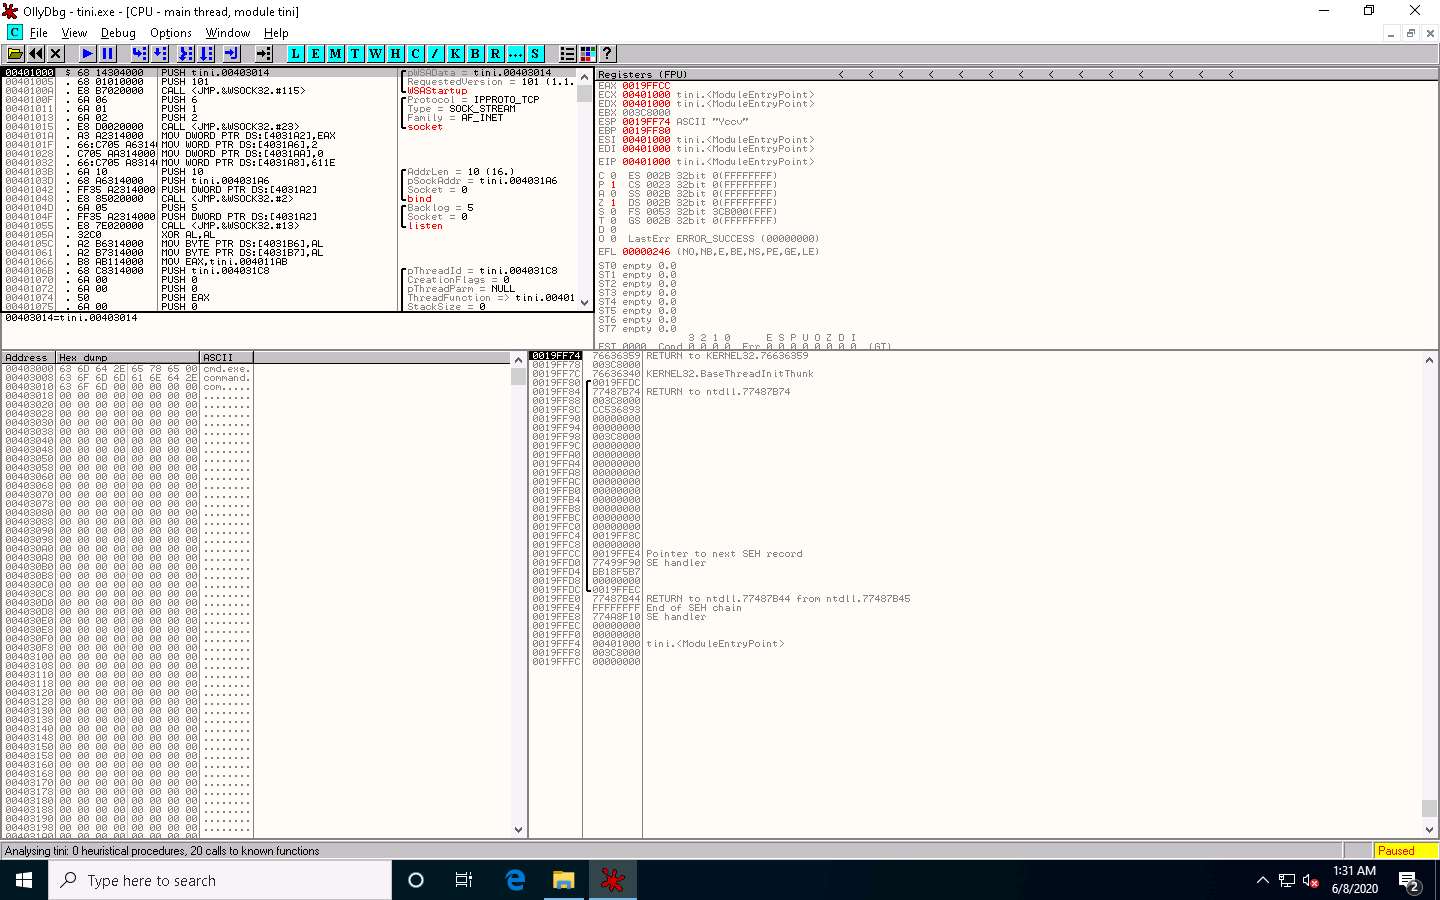Click the Paused status indicator

[x=1406, y=851]
